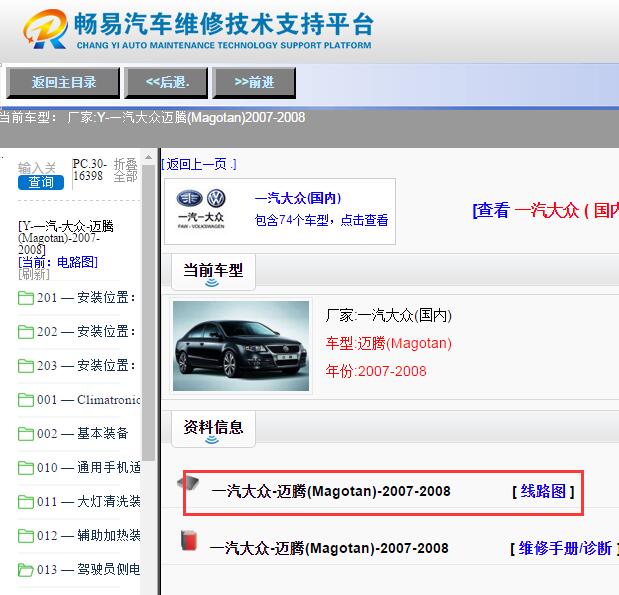This screenshot has height=595, width=619.
Task: Refresh the tree with 刷新 link
Action: tap(34, 274)
